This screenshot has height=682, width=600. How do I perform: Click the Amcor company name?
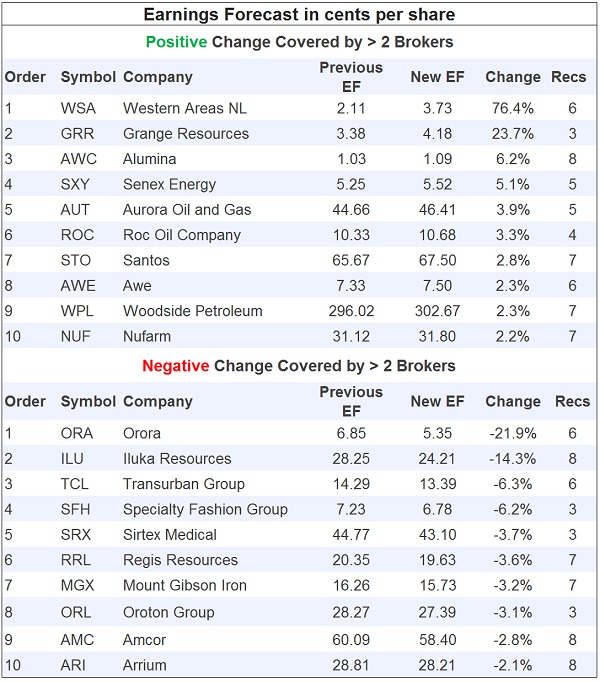144,640
